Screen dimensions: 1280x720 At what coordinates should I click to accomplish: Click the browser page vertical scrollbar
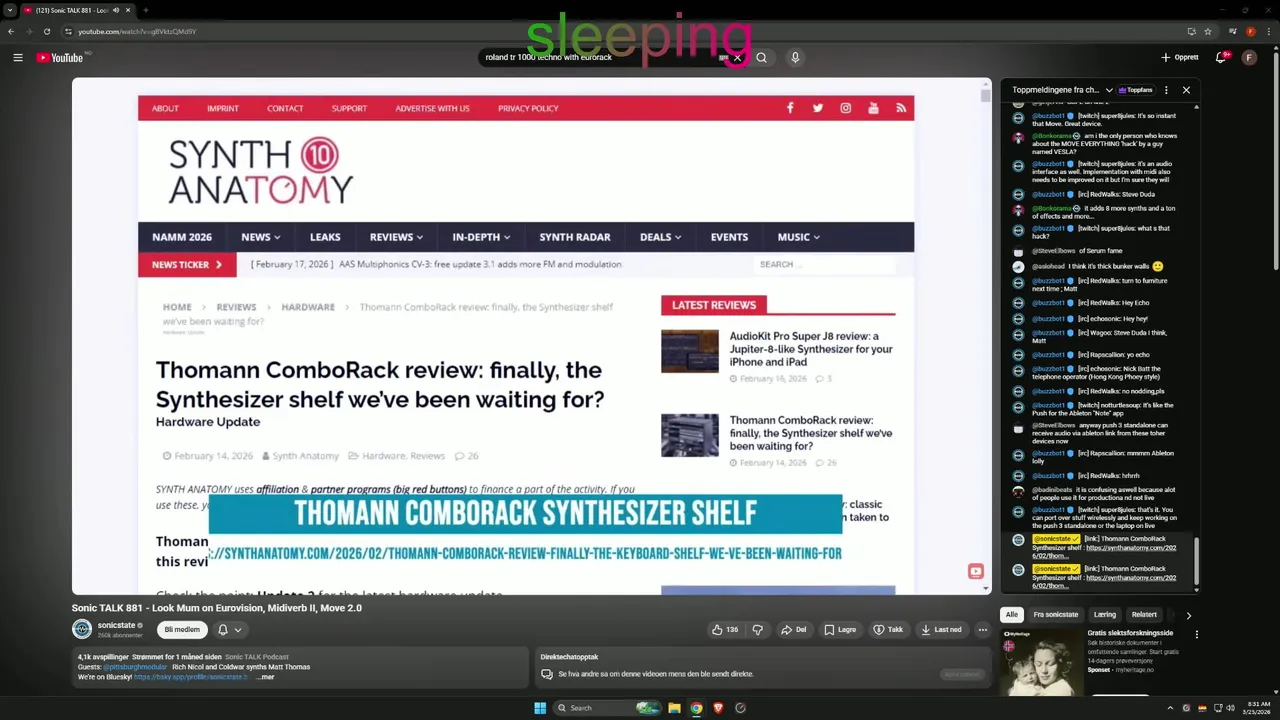1274,160
